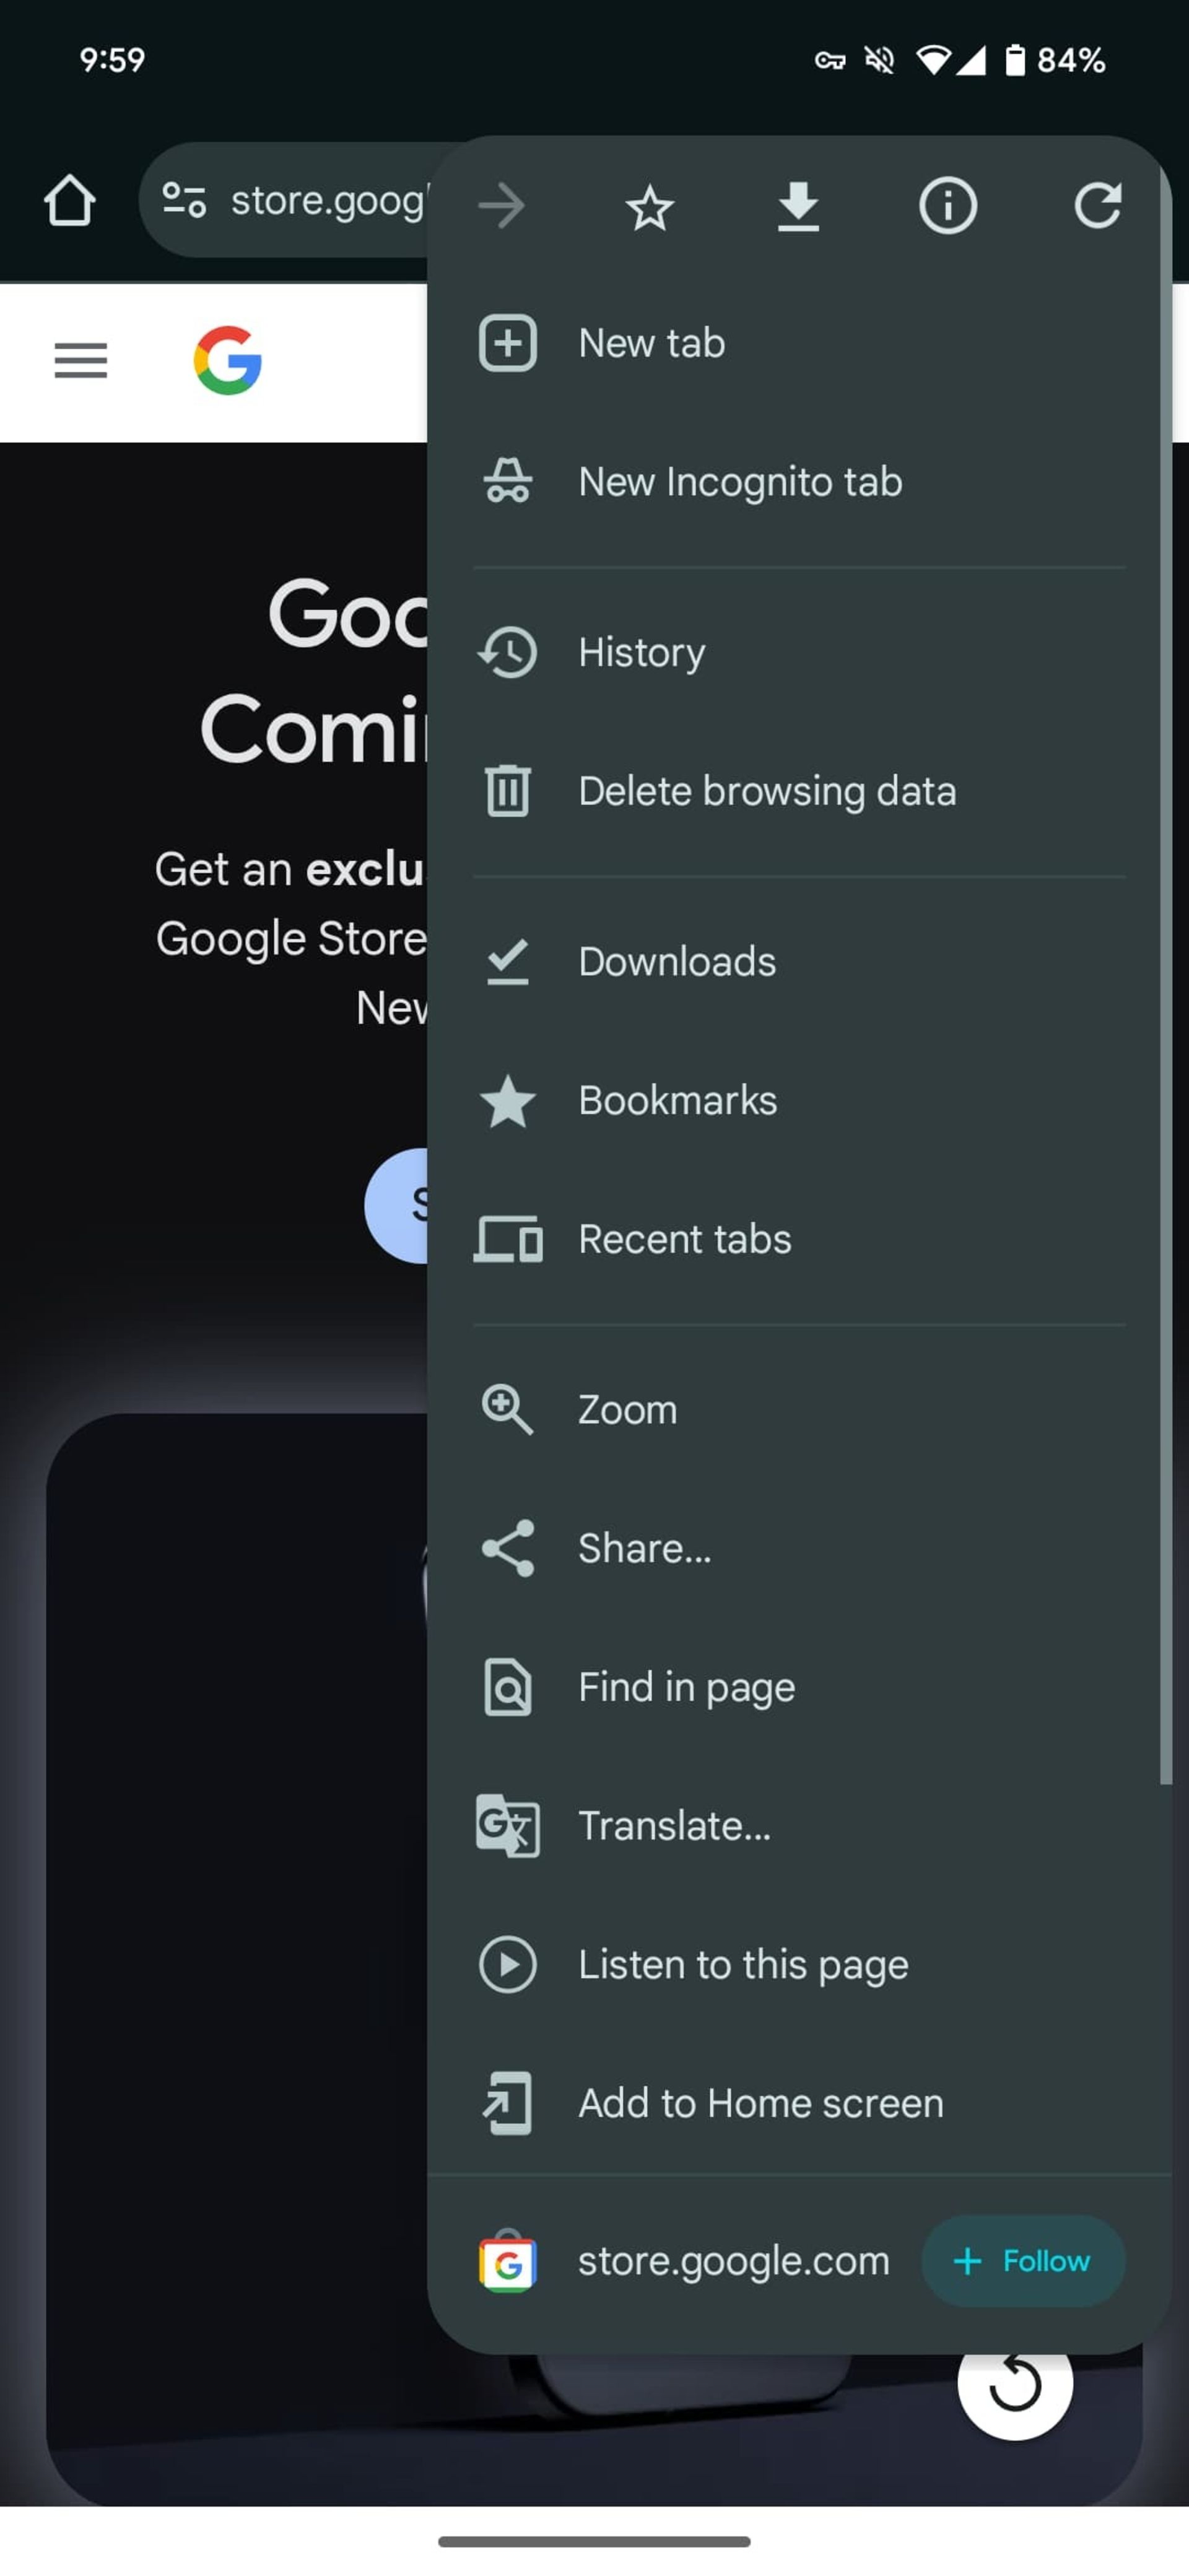The height and width of the screenshot is (2576, 1189).
Task: Tap the download page icon
Action: [x=798, y=207]
